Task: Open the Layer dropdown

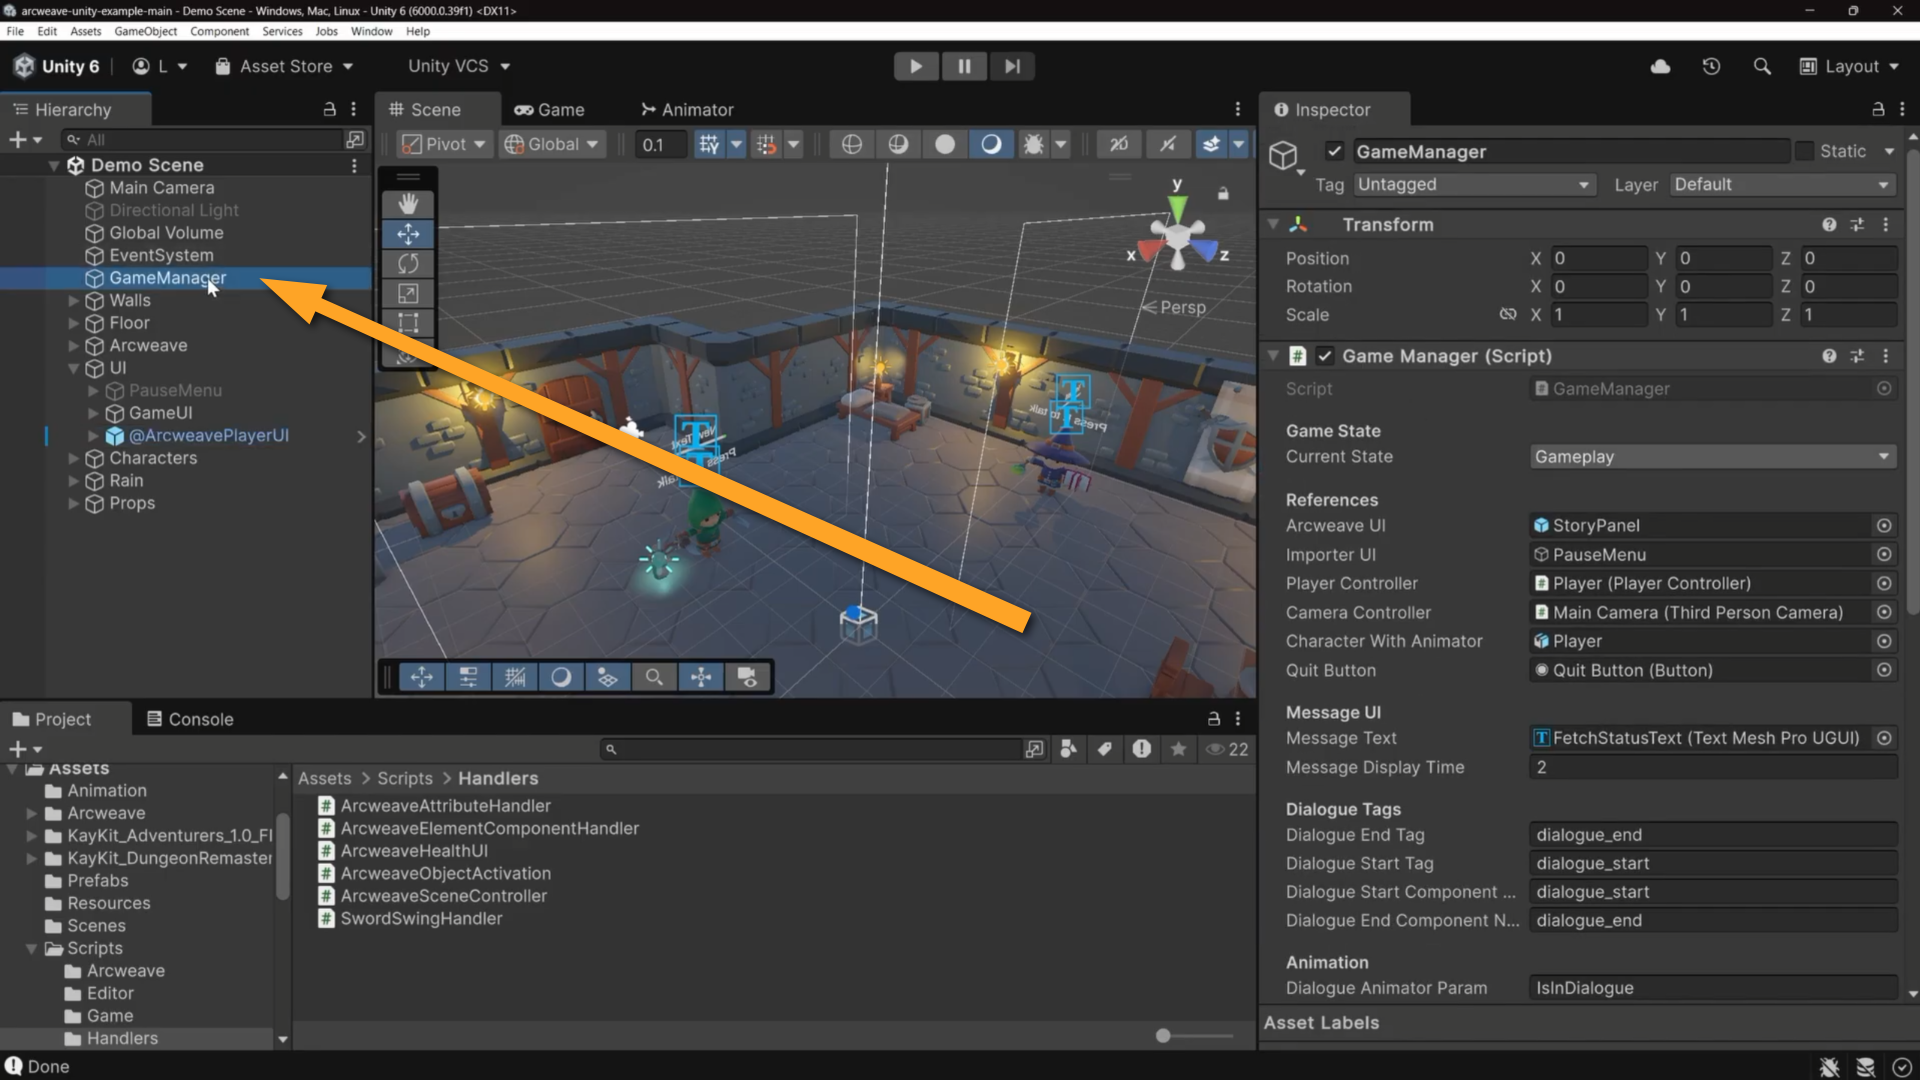Action: pos(1783,185)
